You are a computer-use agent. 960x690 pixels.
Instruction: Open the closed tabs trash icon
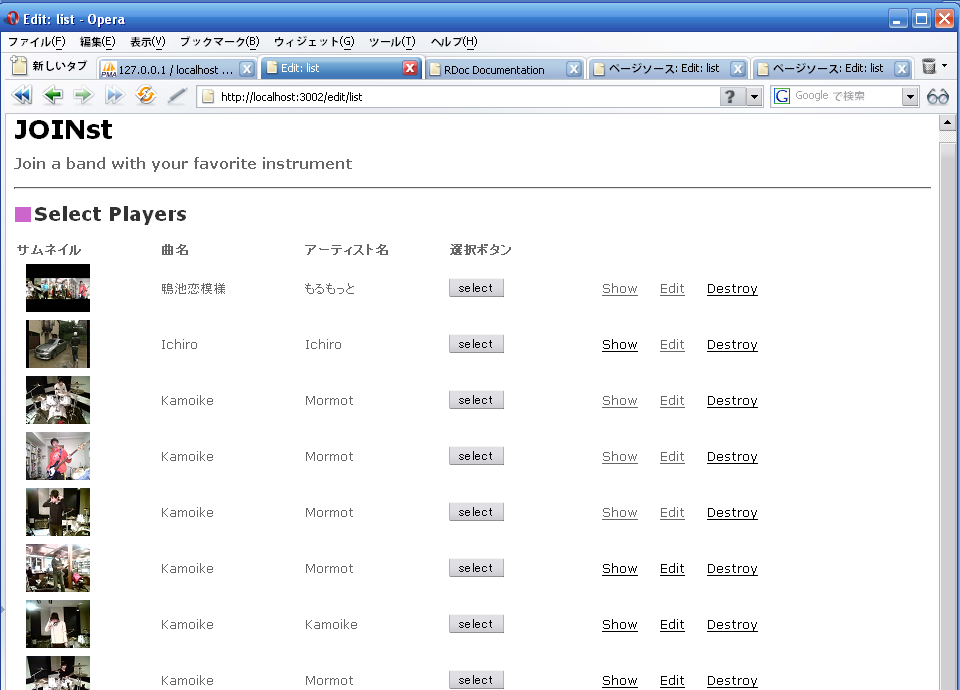click(x=930, y=68)
